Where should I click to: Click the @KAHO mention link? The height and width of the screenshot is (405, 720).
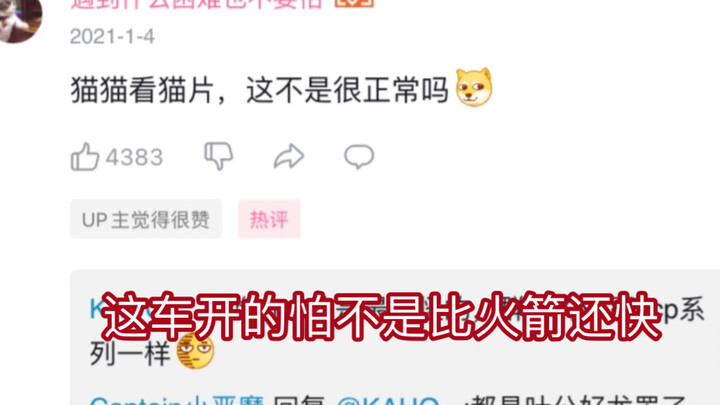(x=388, y=400)
